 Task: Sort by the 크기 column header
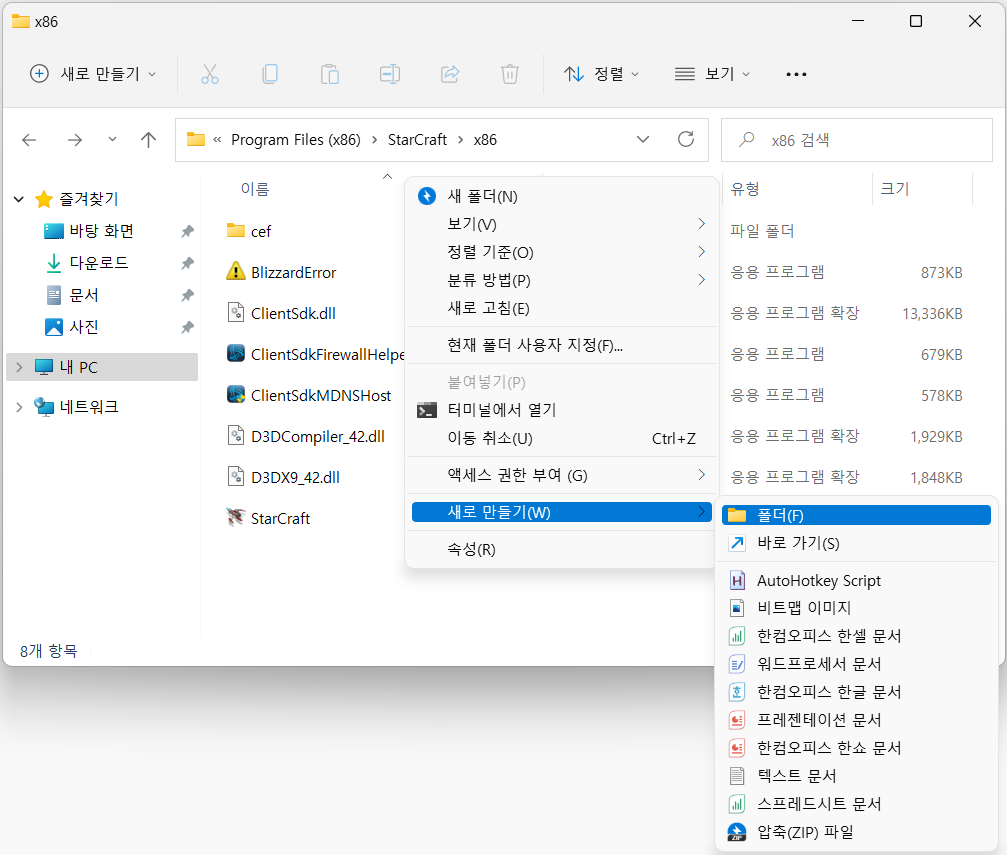click(895, 189)
